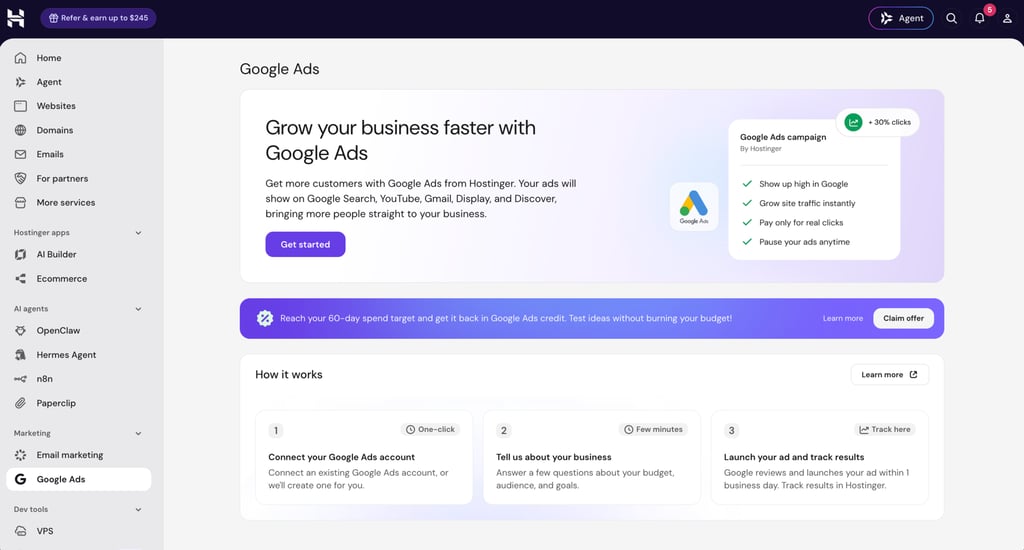Screen dimensions: 1024x550
Task: Collapse the Marketing section
Action: (138, 433)
